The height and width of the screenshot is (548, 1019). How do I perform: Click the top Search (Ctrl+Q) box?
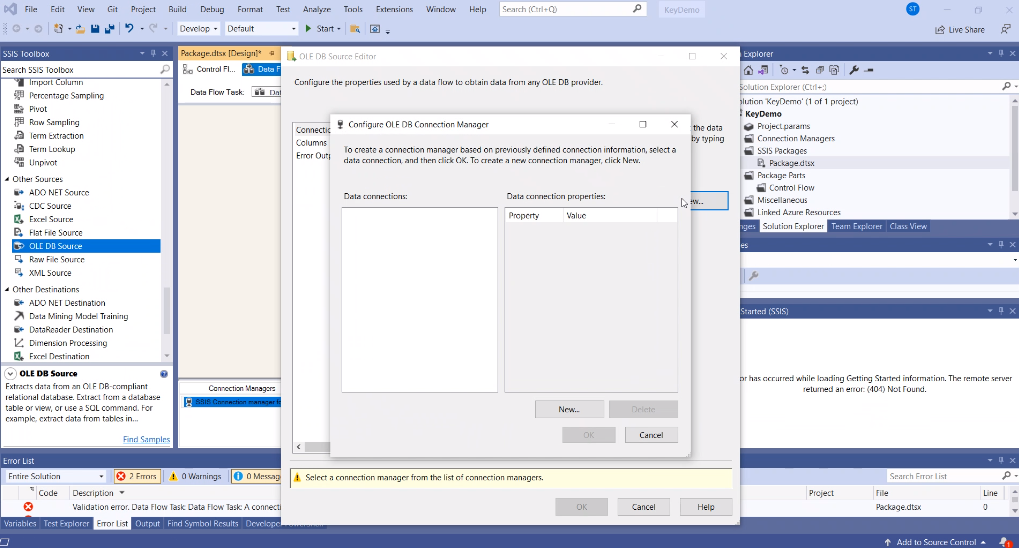point(573,9)
